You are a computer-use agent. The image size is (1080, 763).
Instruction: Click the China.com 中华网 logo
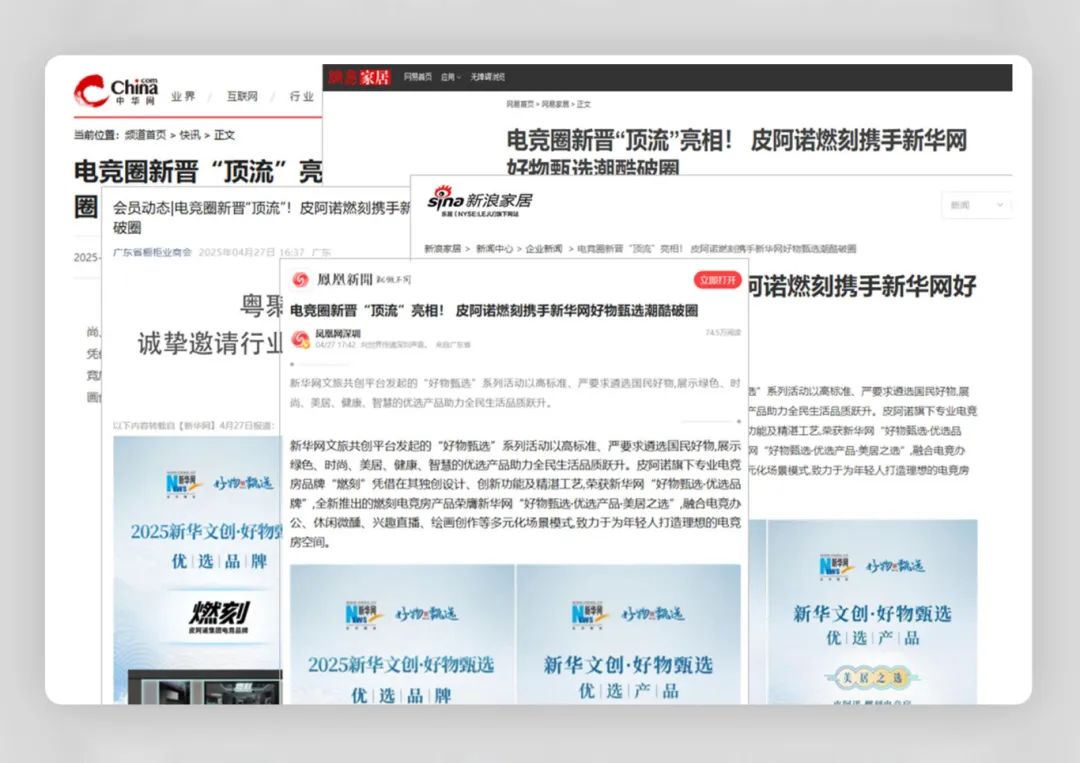[x=115, y=91]
